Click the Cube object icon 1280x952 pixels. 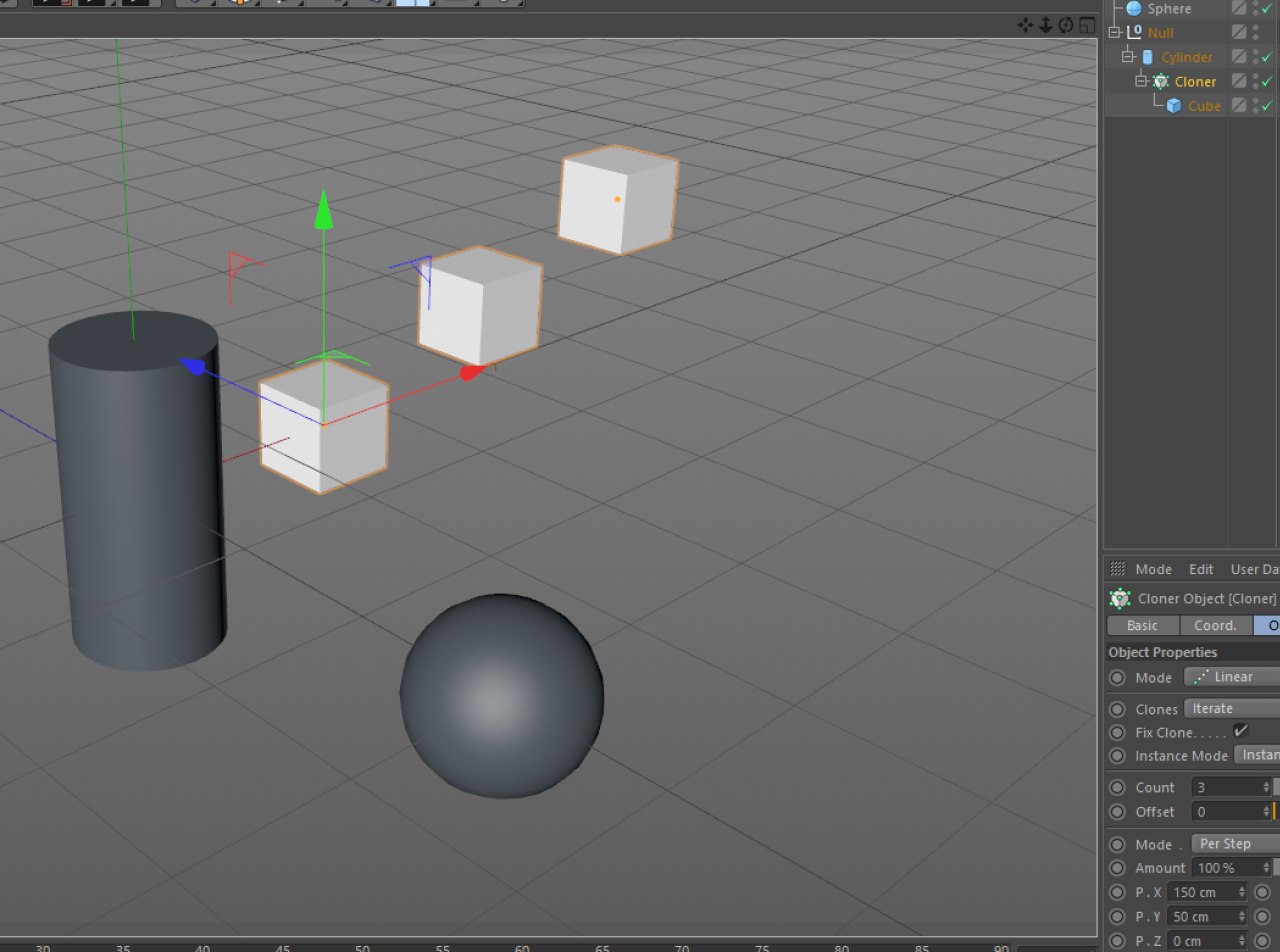tap(1174, 106)
